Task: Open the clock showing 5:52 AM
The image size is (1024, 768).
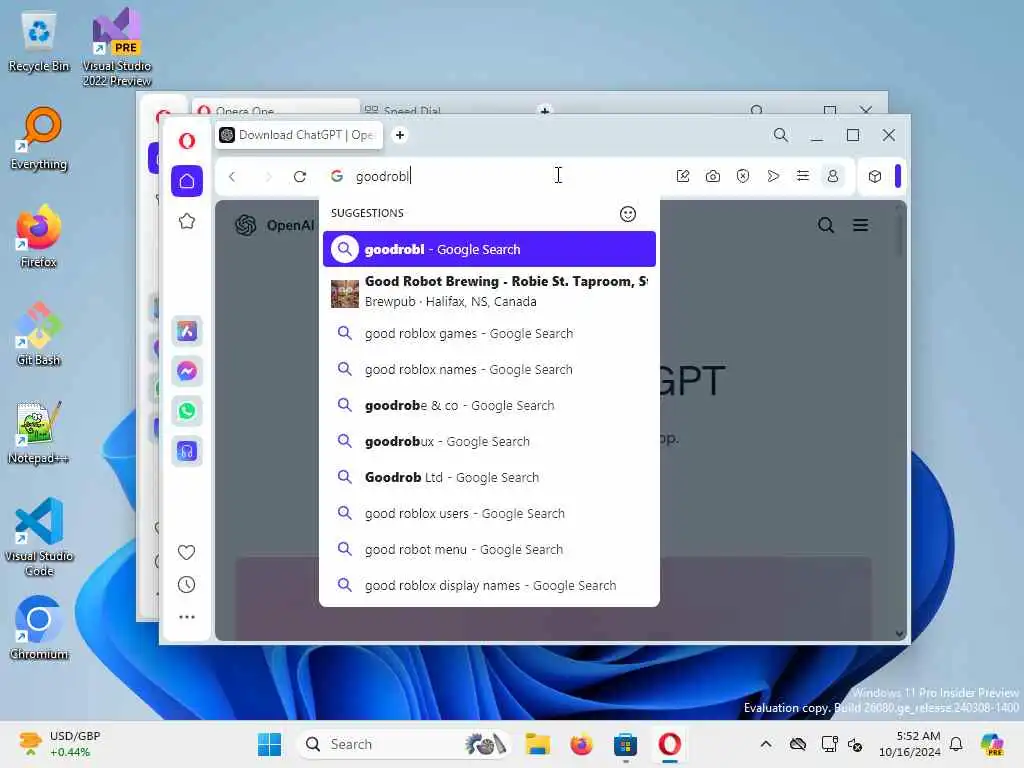Action: [x=910, y=744]
